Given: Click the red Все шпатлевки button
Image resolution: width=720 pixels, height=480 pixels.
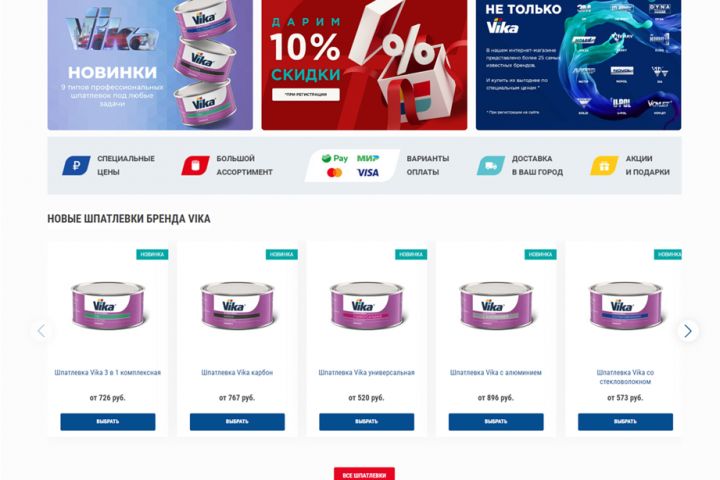Looking at the screenshot, I should point(364,474).
